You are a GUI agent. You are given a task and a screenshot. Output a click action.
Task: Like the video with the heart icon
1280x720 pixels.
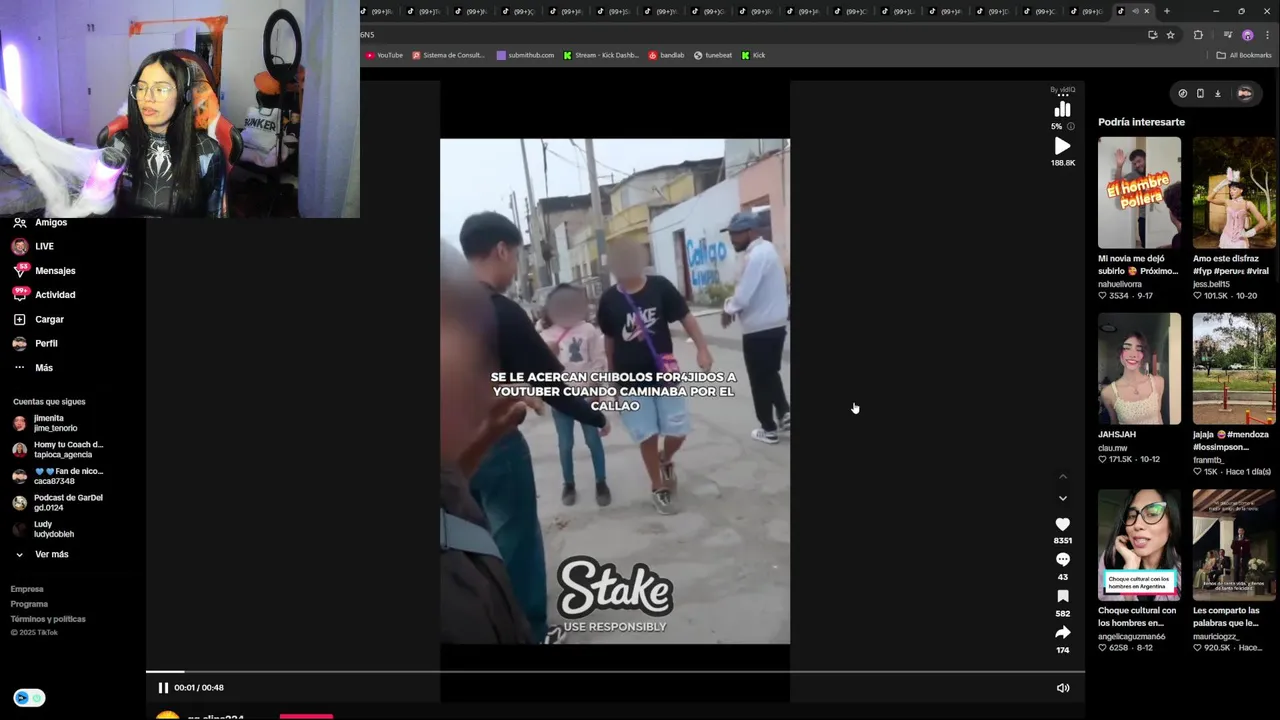click(1062, 524)
